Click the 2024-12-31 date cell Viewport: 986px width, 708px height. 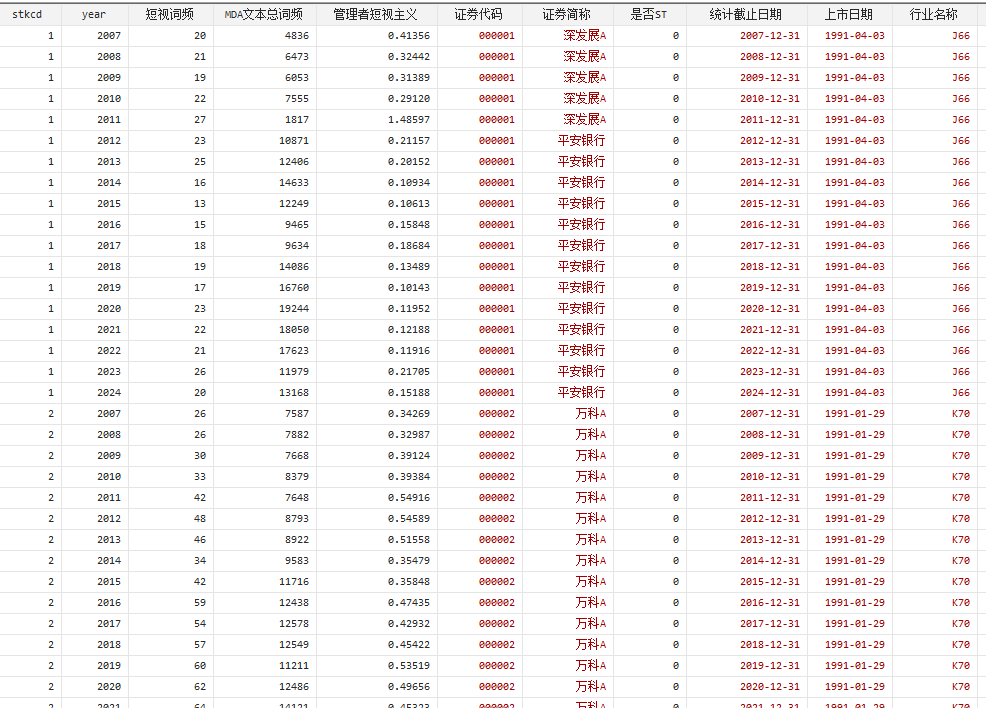[769, 393]
